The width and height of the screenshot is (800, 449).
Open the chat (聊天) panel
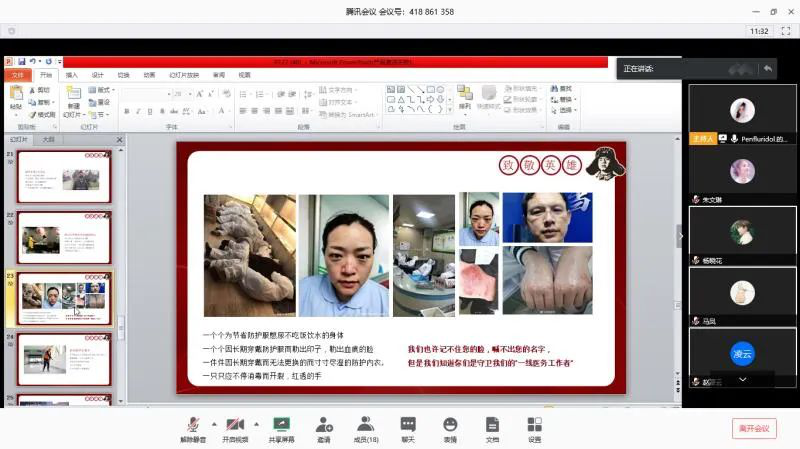[x=408, y=430]
